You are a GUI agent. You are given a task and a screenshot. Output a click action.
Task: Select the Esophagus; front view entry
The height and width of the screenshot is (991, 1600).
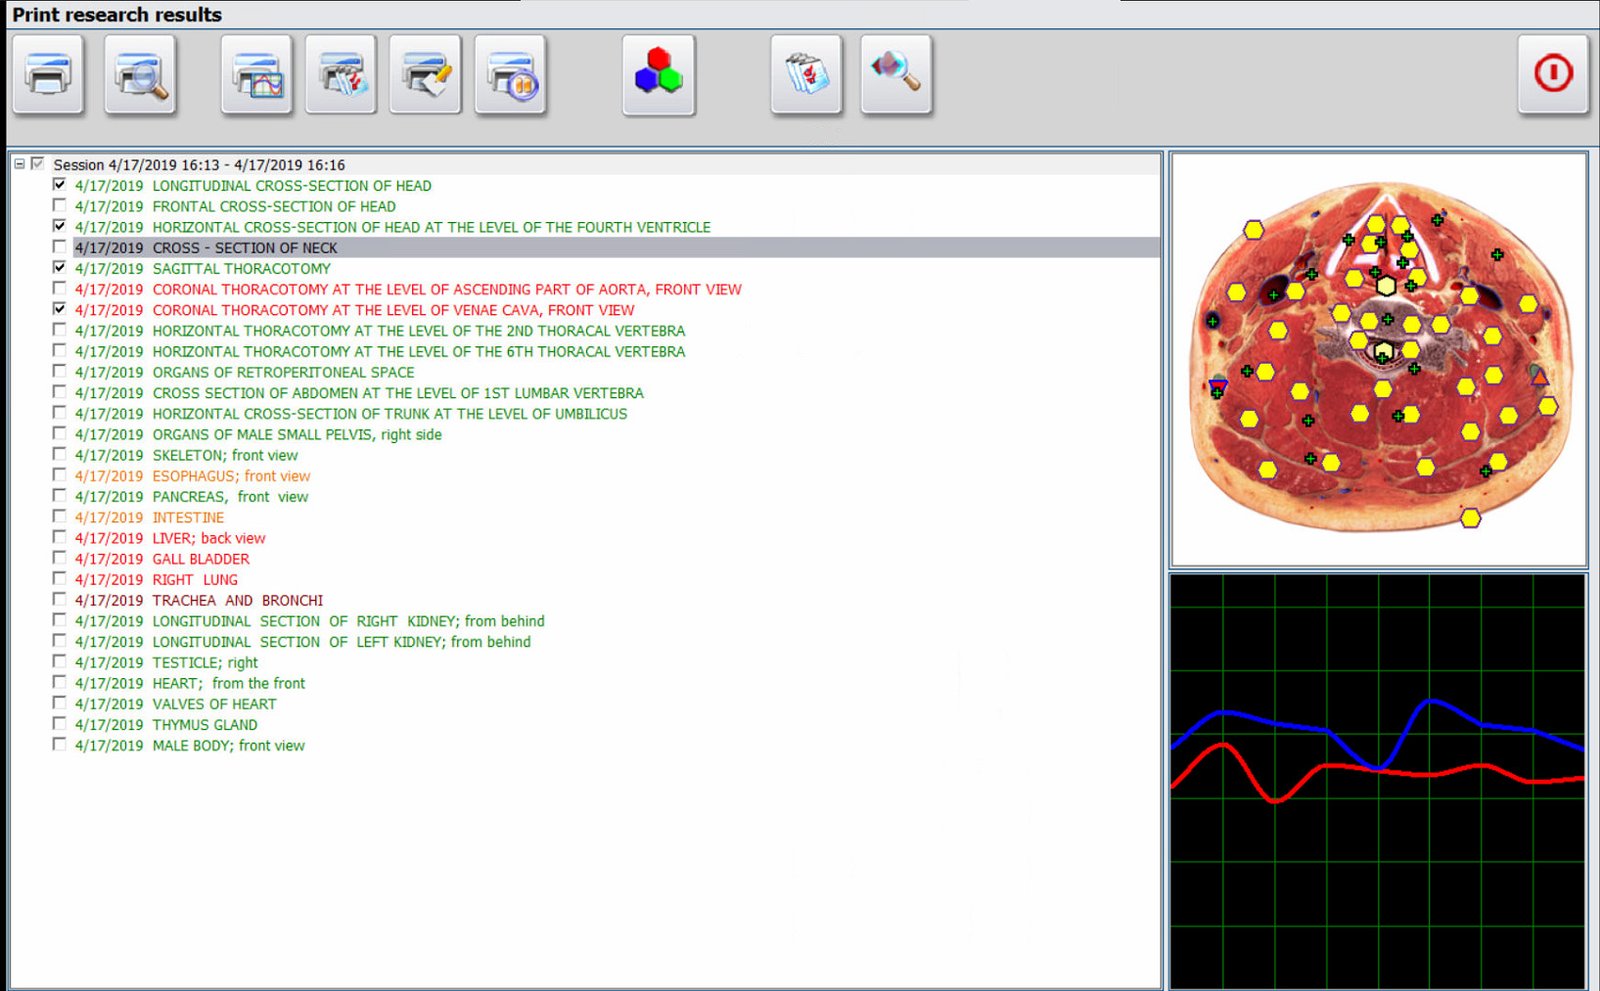(192, 476)
